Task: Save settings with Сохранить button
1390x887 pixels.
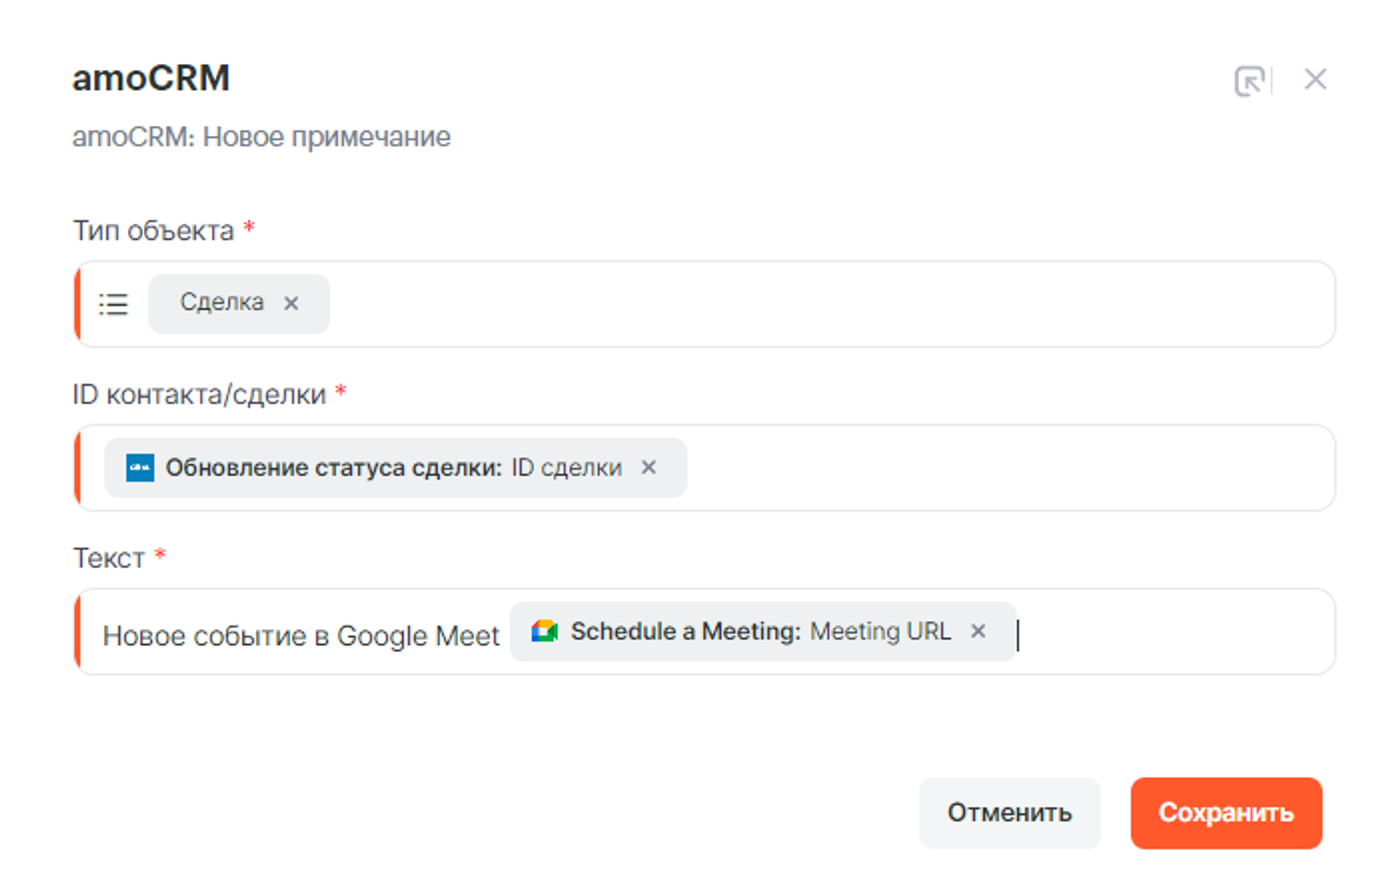Action: pyautogui.click(x=1226, y=813)
